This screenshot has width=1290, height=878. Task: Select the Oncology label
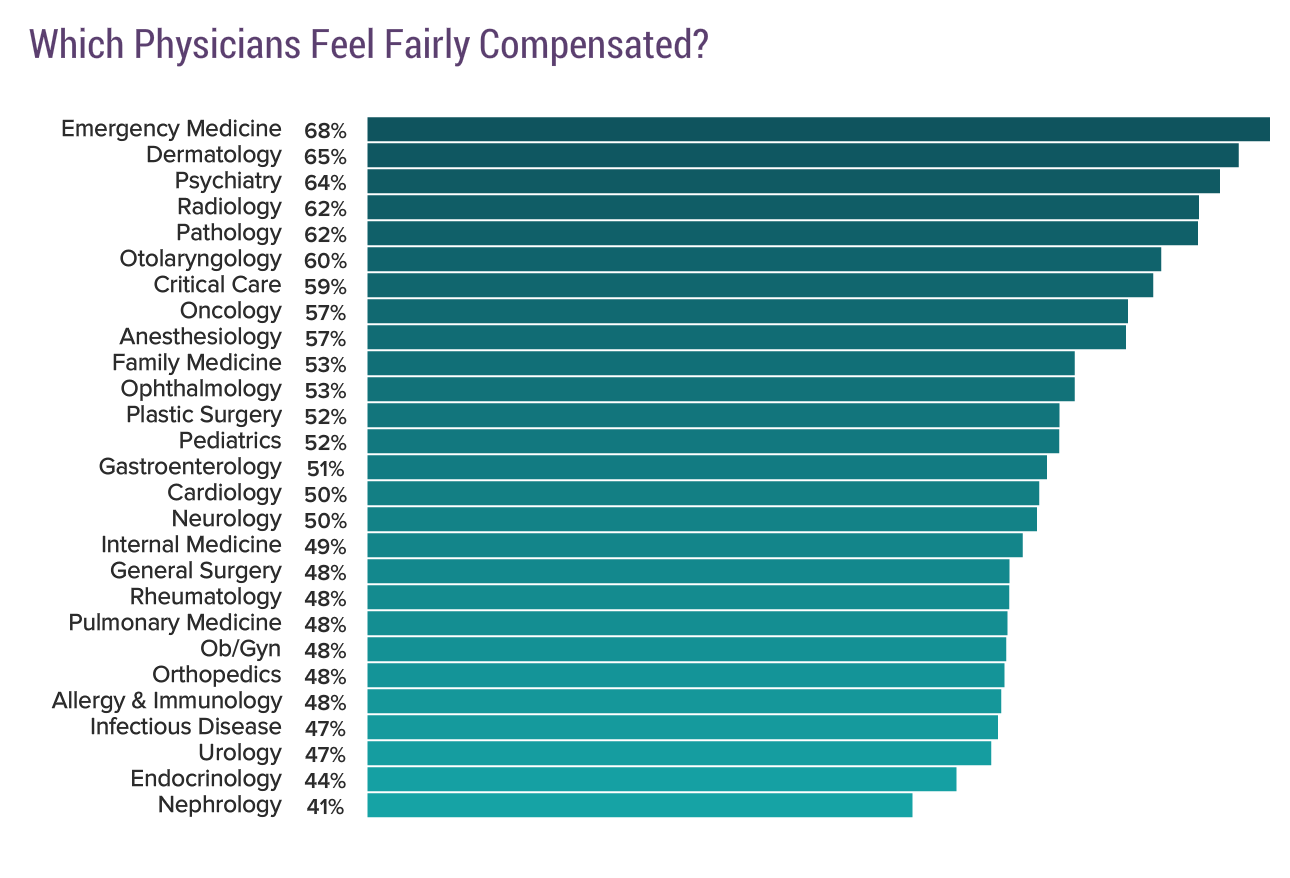[231, 311]
